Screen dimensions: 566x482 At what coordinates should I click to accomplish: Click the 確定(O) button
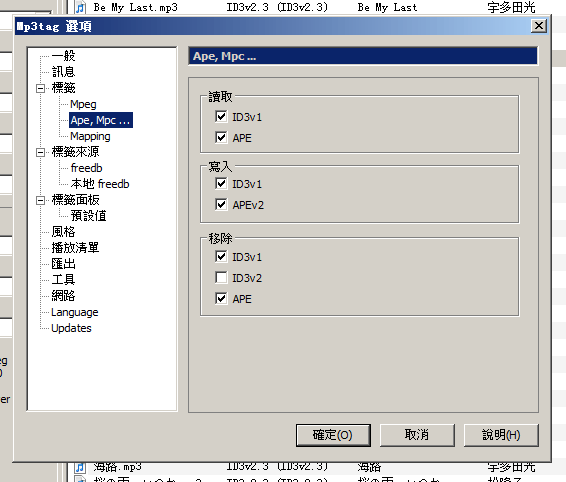pyautogui.click(x=333, y=435)
